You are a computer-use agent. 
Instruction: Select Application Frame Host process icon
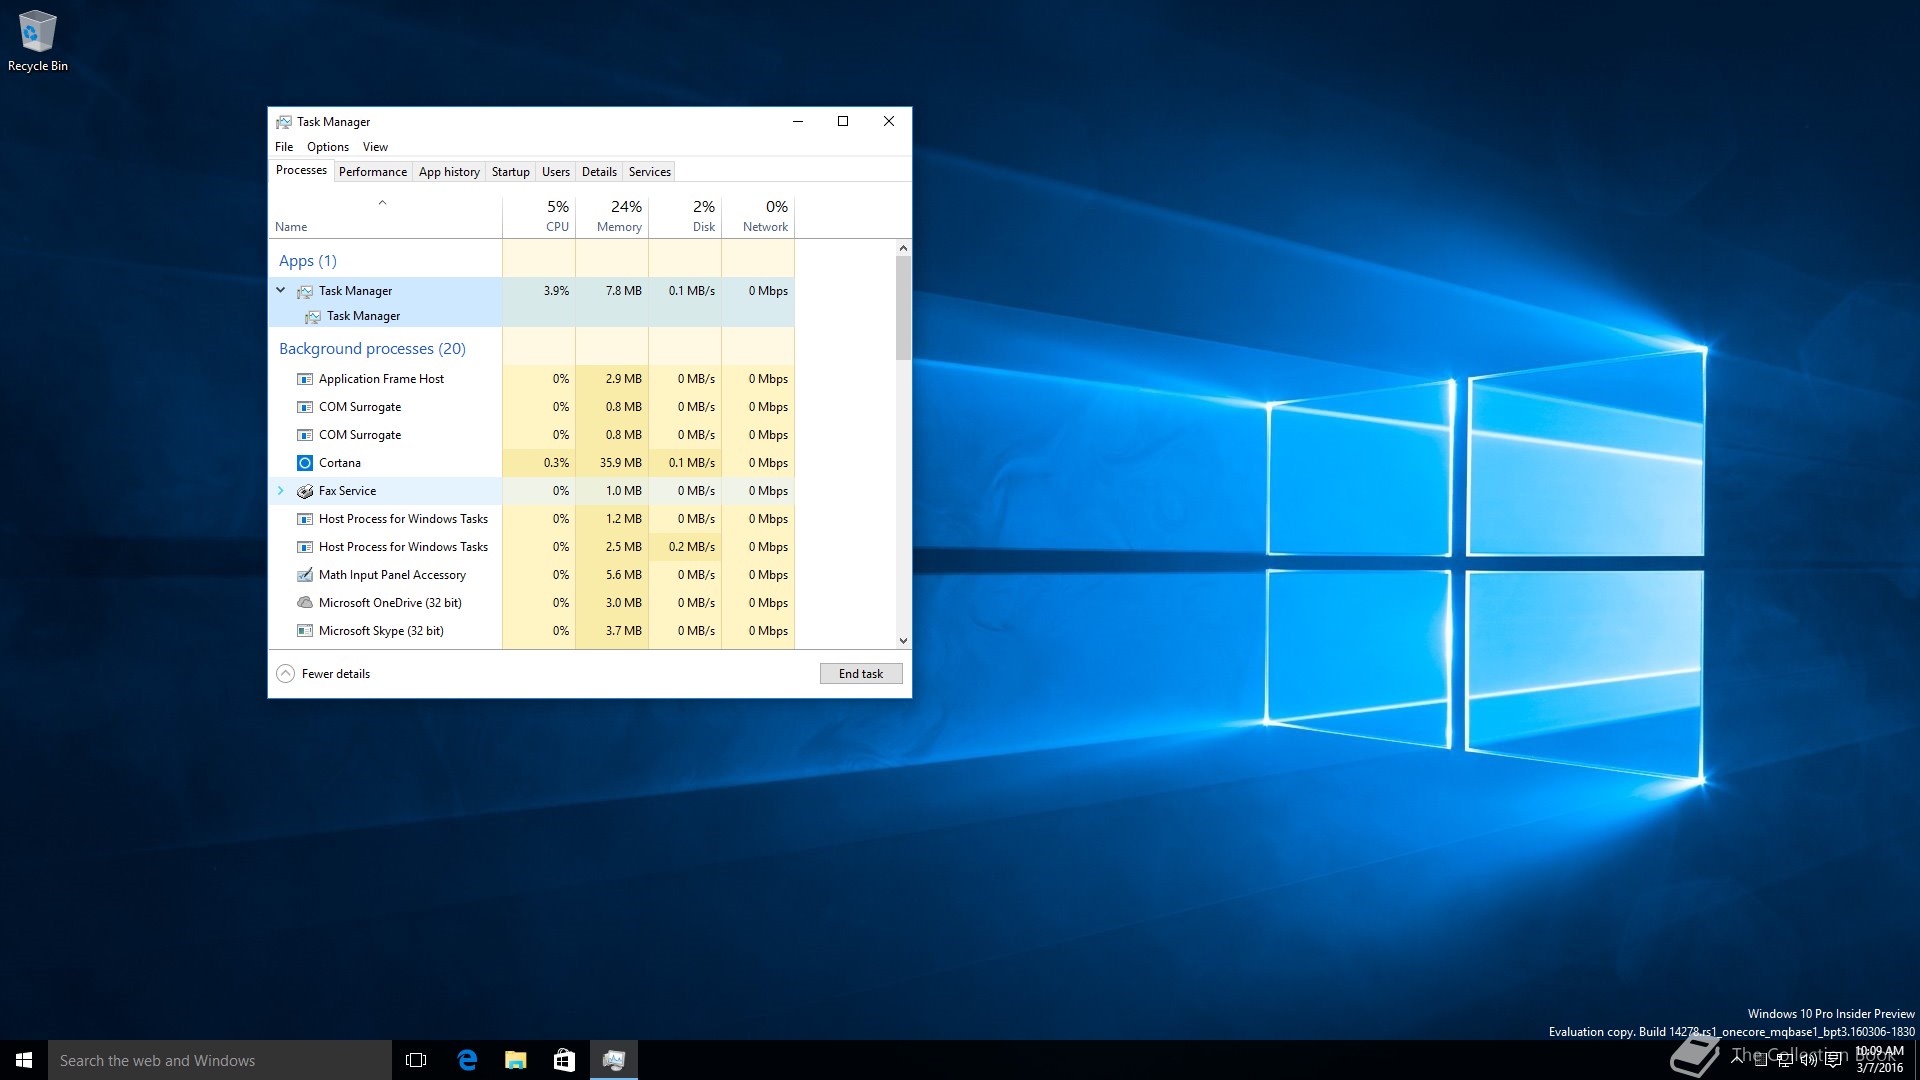tap(305, 379)
